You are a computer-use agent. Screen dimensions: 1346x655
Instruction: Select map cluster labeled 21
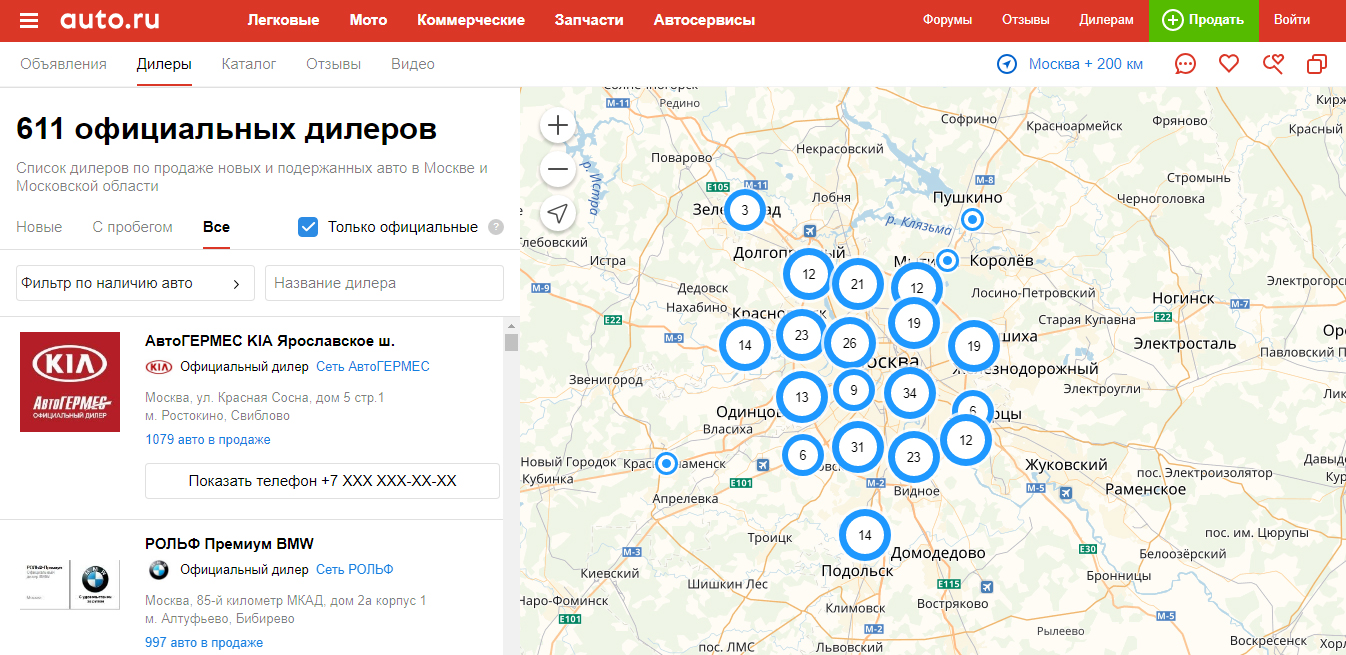(x=857, y=284)
